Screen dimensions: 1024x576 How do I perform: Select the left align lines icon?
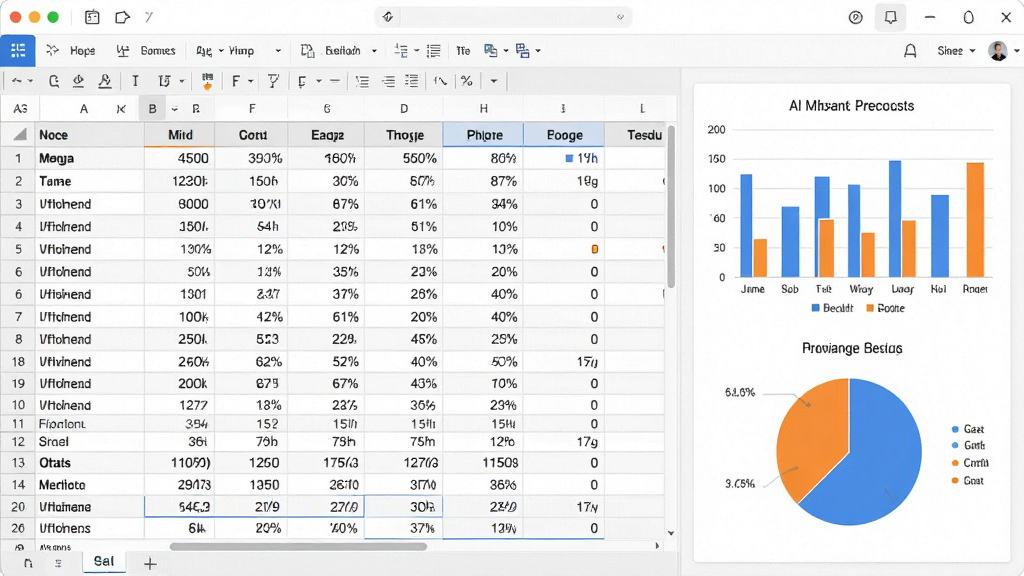tap(362, 81)
